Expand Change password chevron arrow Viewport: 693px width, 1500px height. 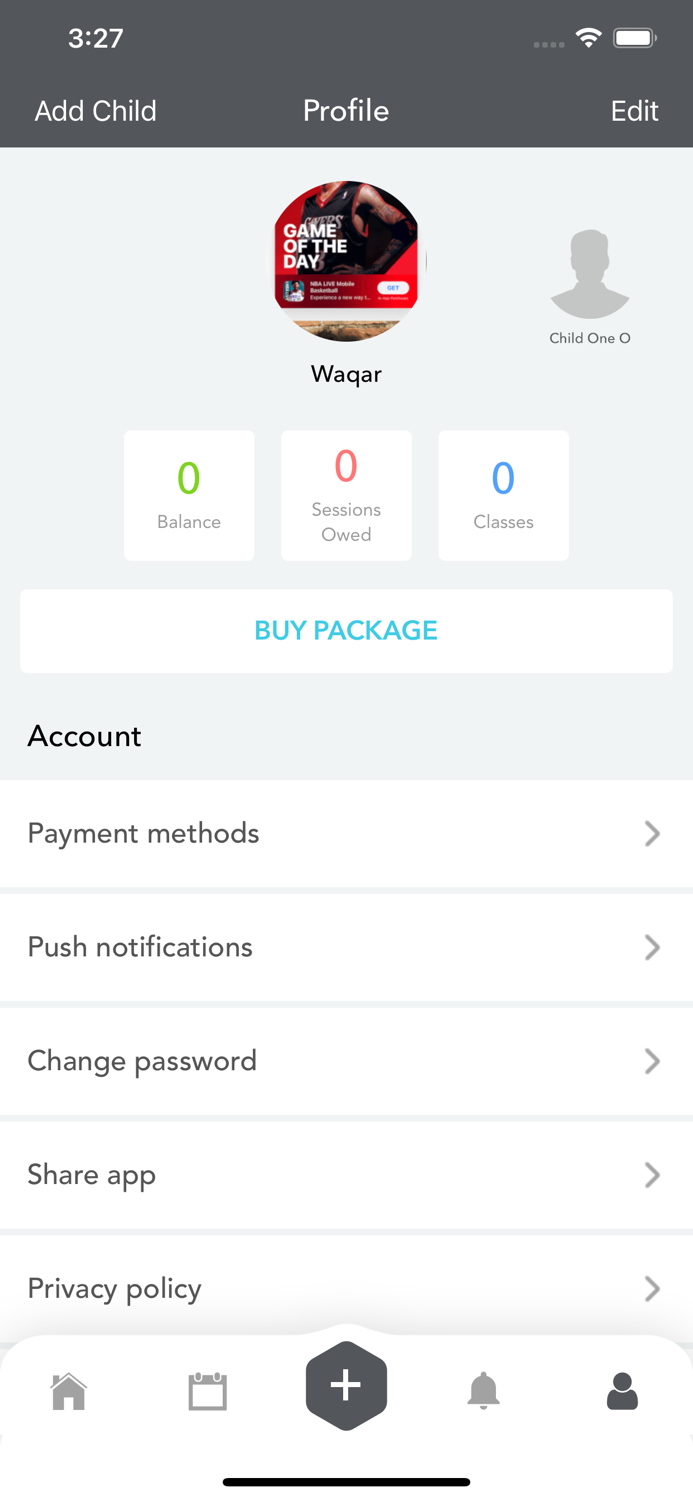(x=652, y=1061)
